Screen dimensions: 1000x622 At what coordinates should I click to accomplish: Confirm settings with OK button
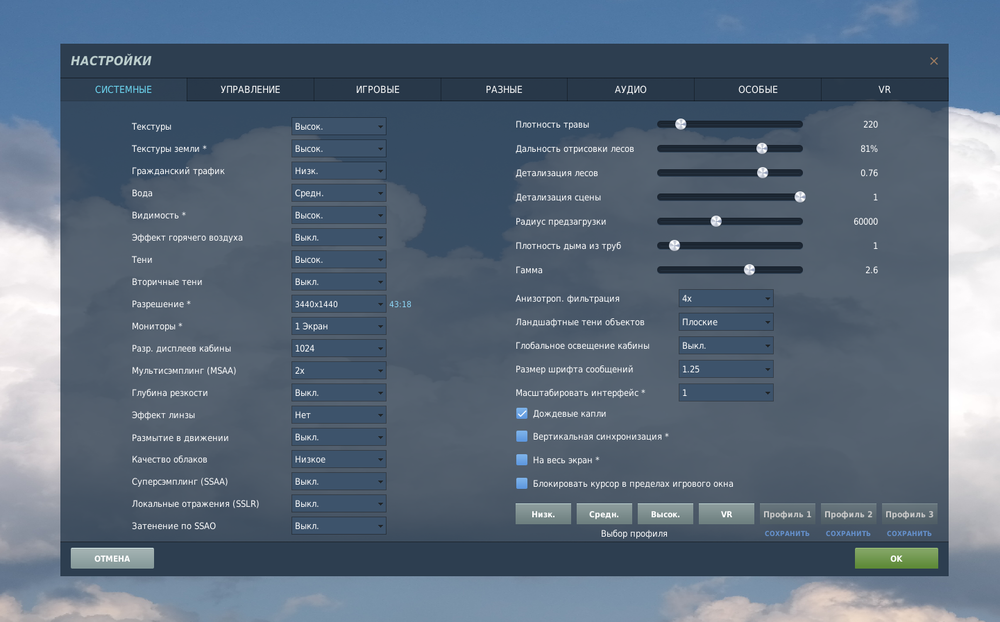tap(896, 558)
